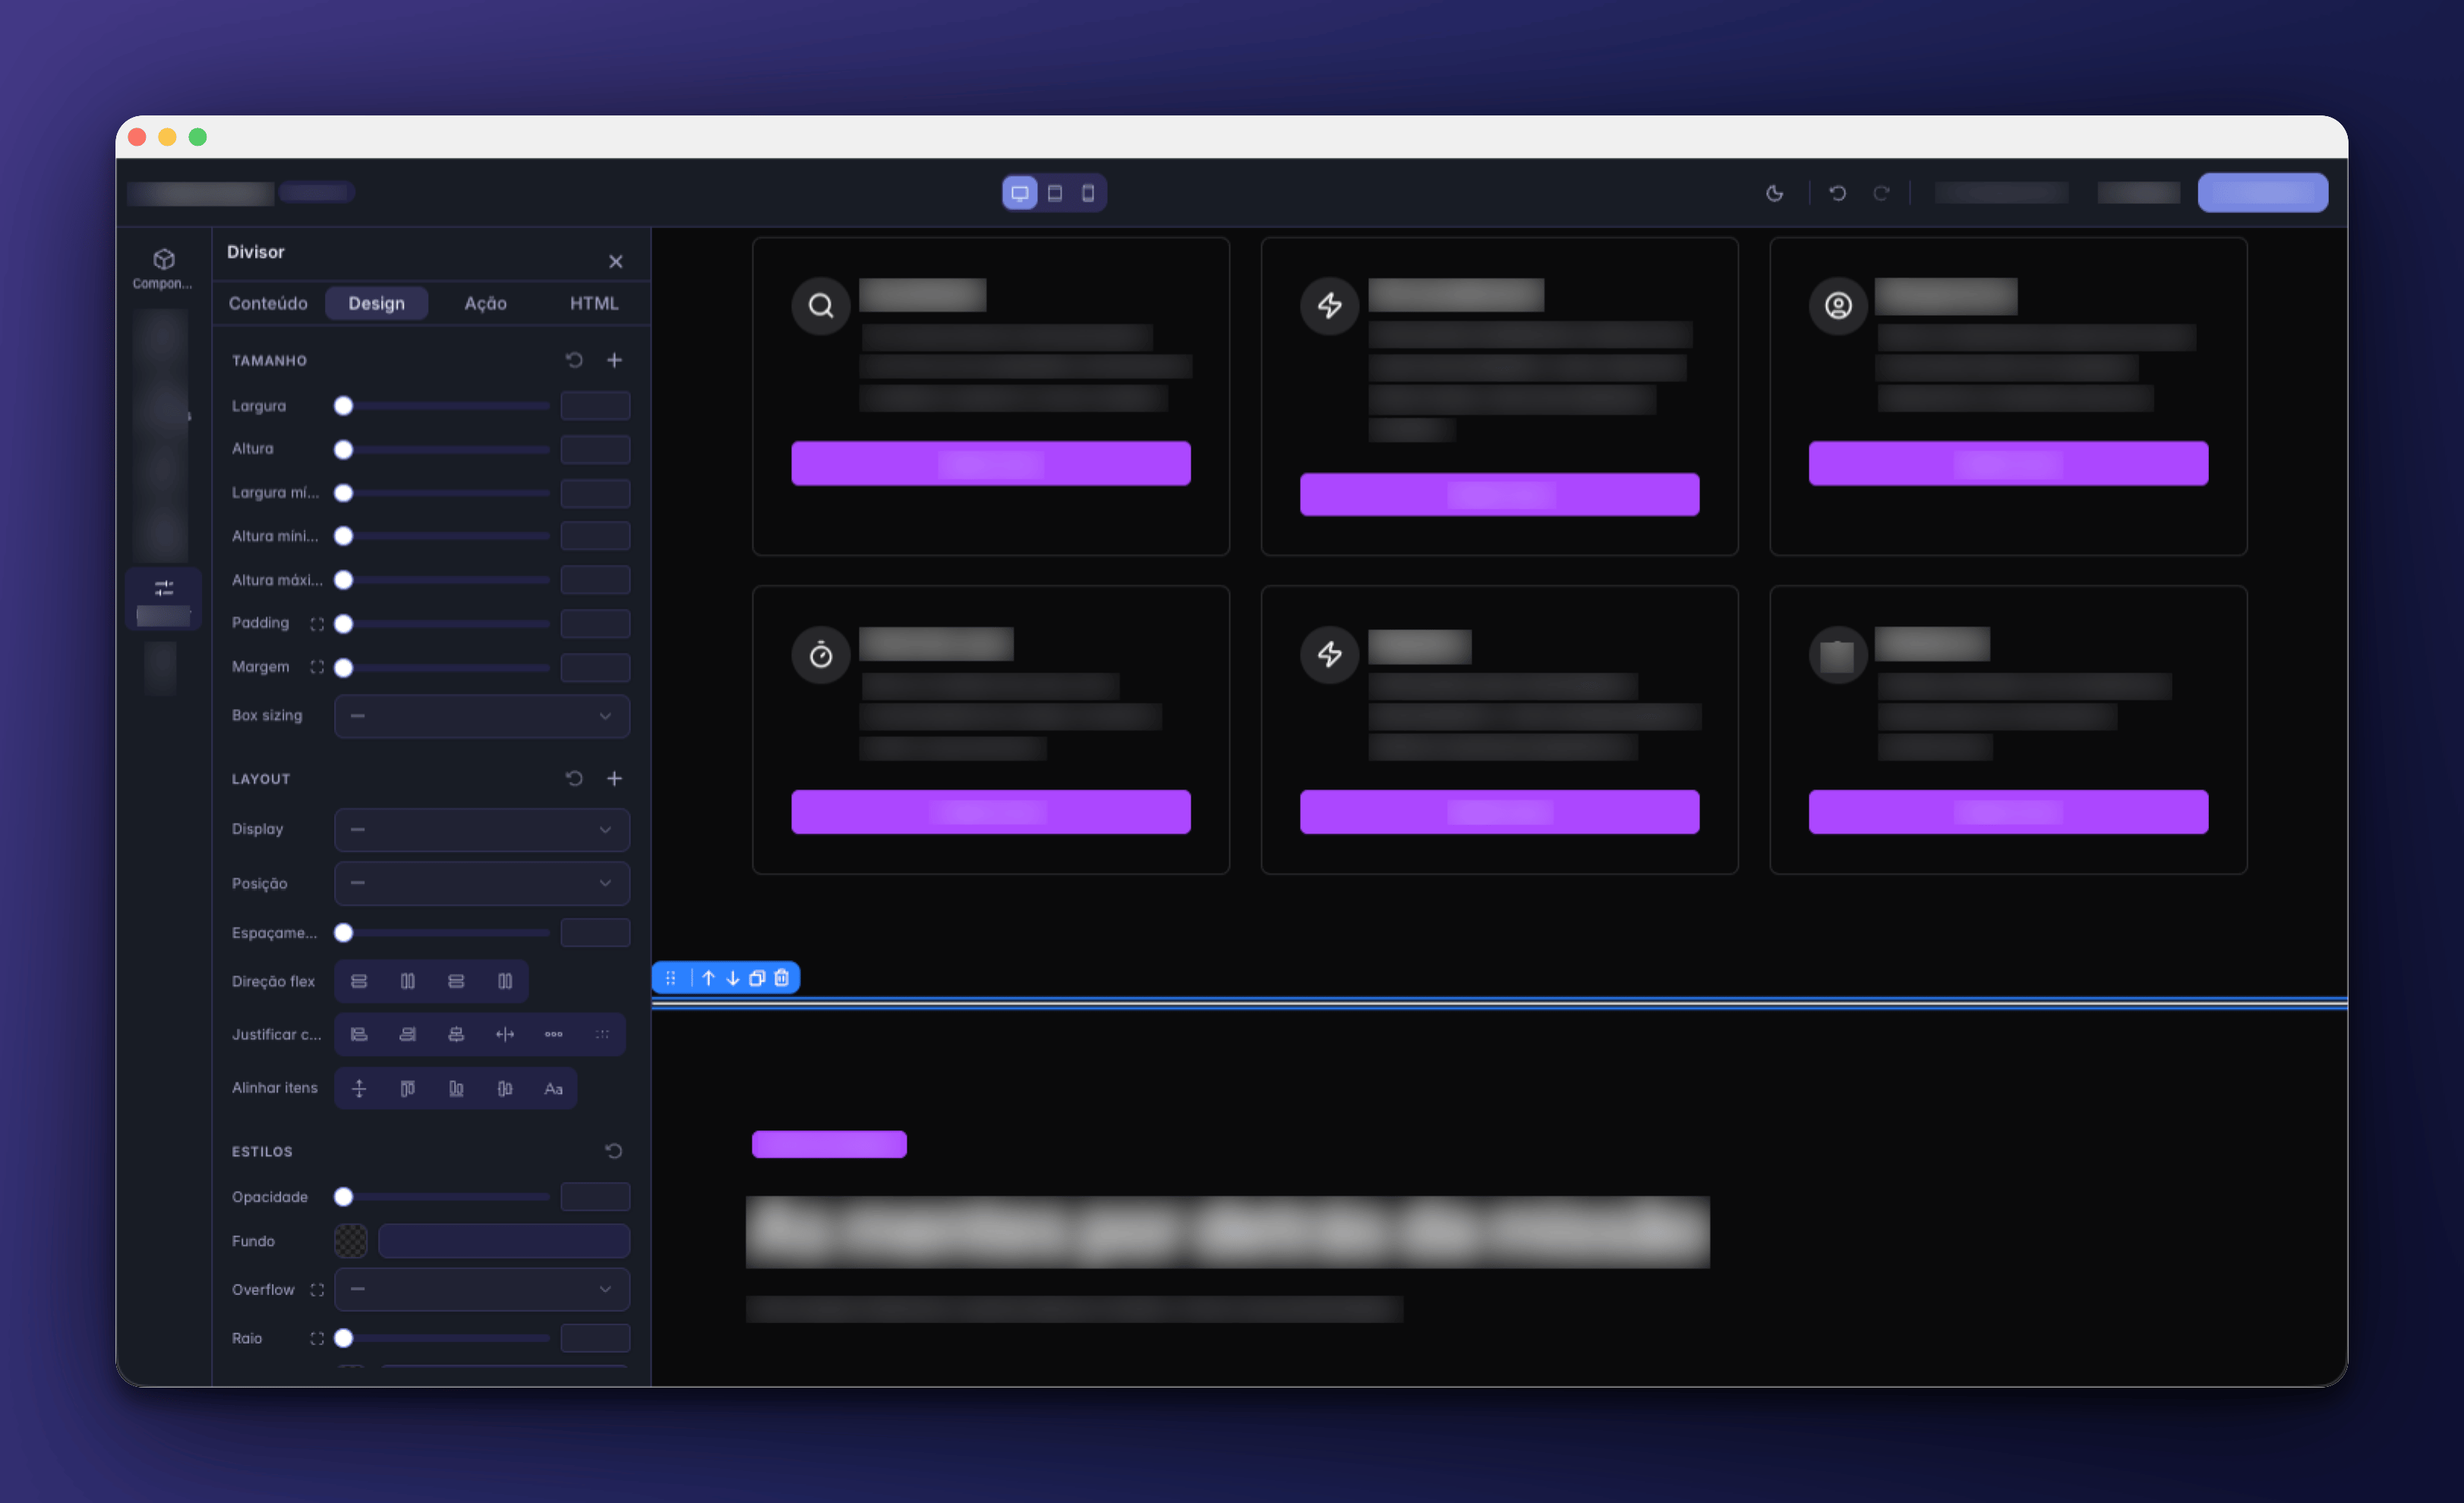Click the Raio slider handle
The height and width of the screenshot is (1503, 2464).
tap(344, 1338)
